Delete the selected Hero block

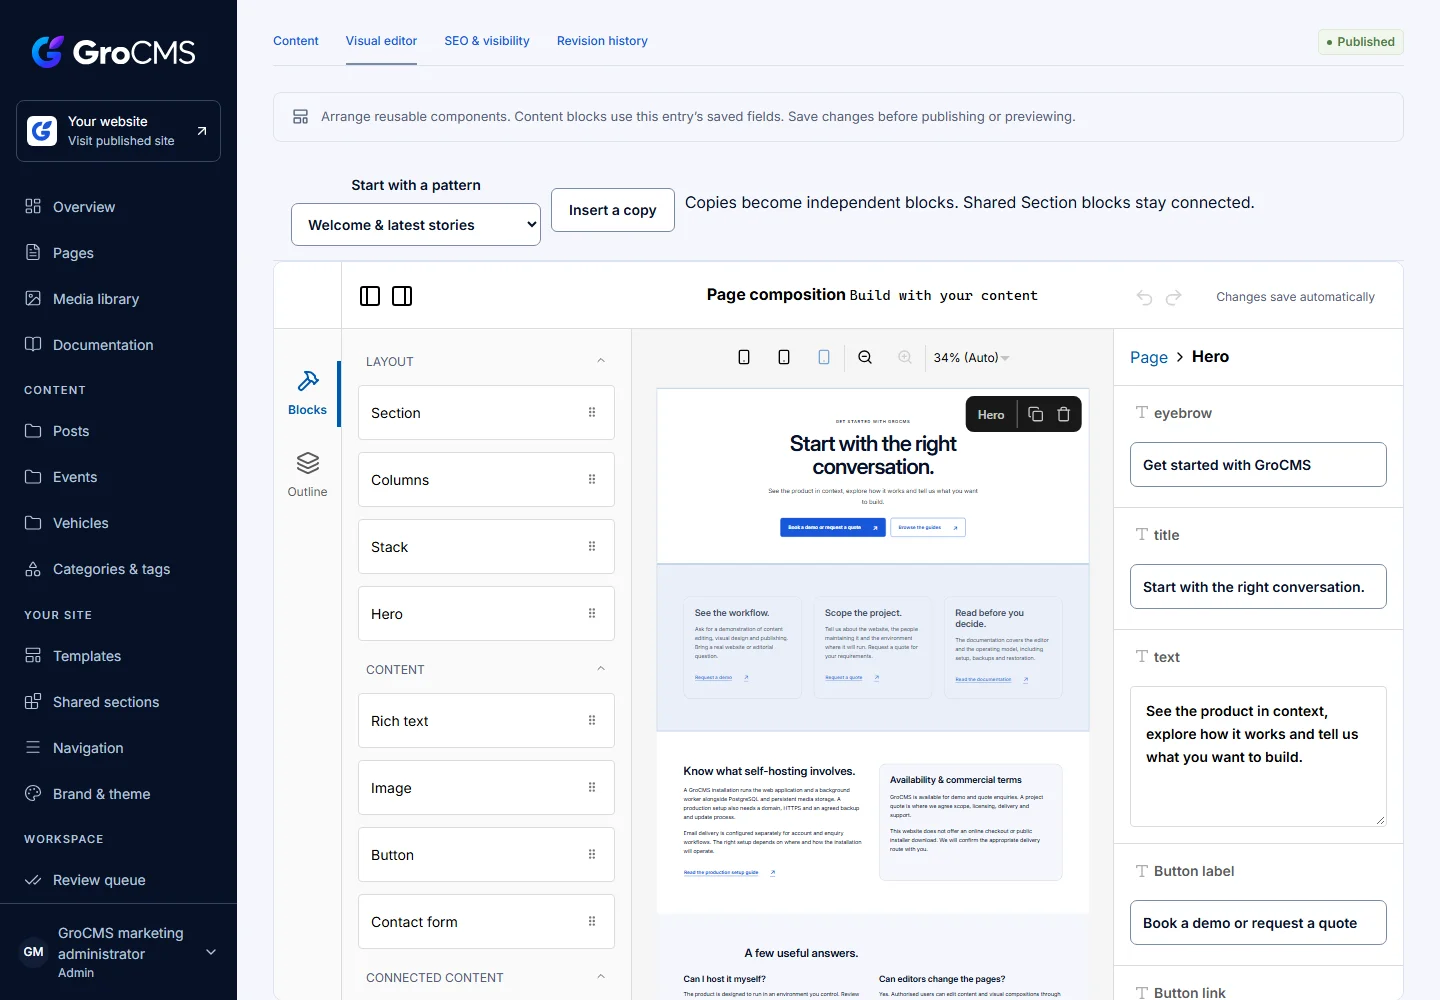pyautogui.click(x=1064, y=414)
